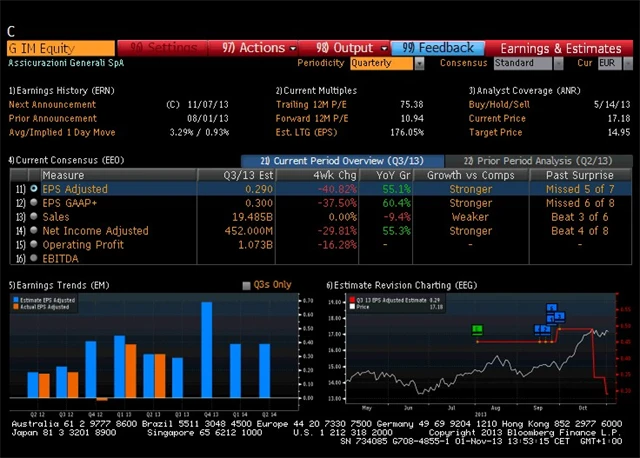Click the topmost blue marker on revision chart
The width and height of the screenshot is (640, 458).
click(552, 309)
